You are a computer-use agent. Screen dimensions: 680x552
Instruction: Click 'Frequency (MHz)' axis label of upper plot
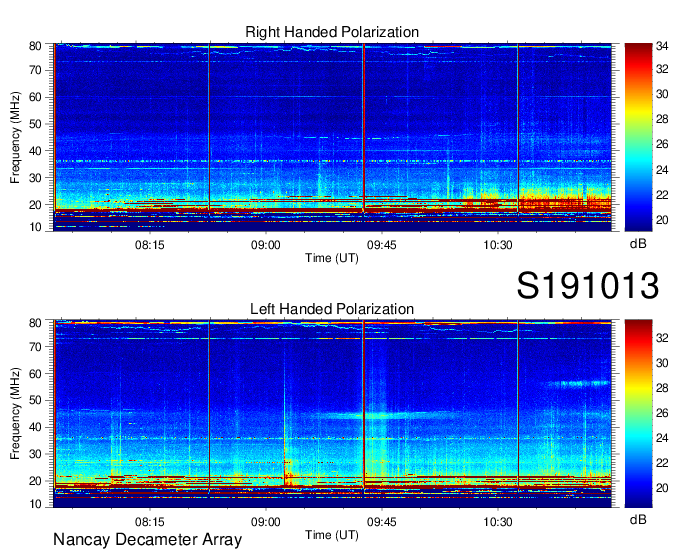click(15, 137)
